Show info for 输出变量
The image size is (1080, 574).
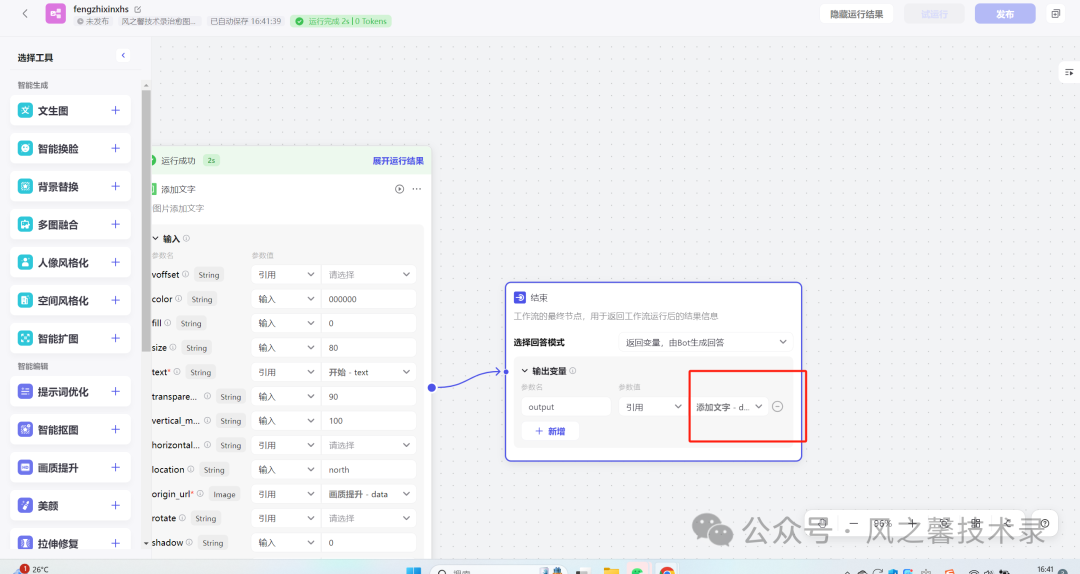[x=572, y=371]
